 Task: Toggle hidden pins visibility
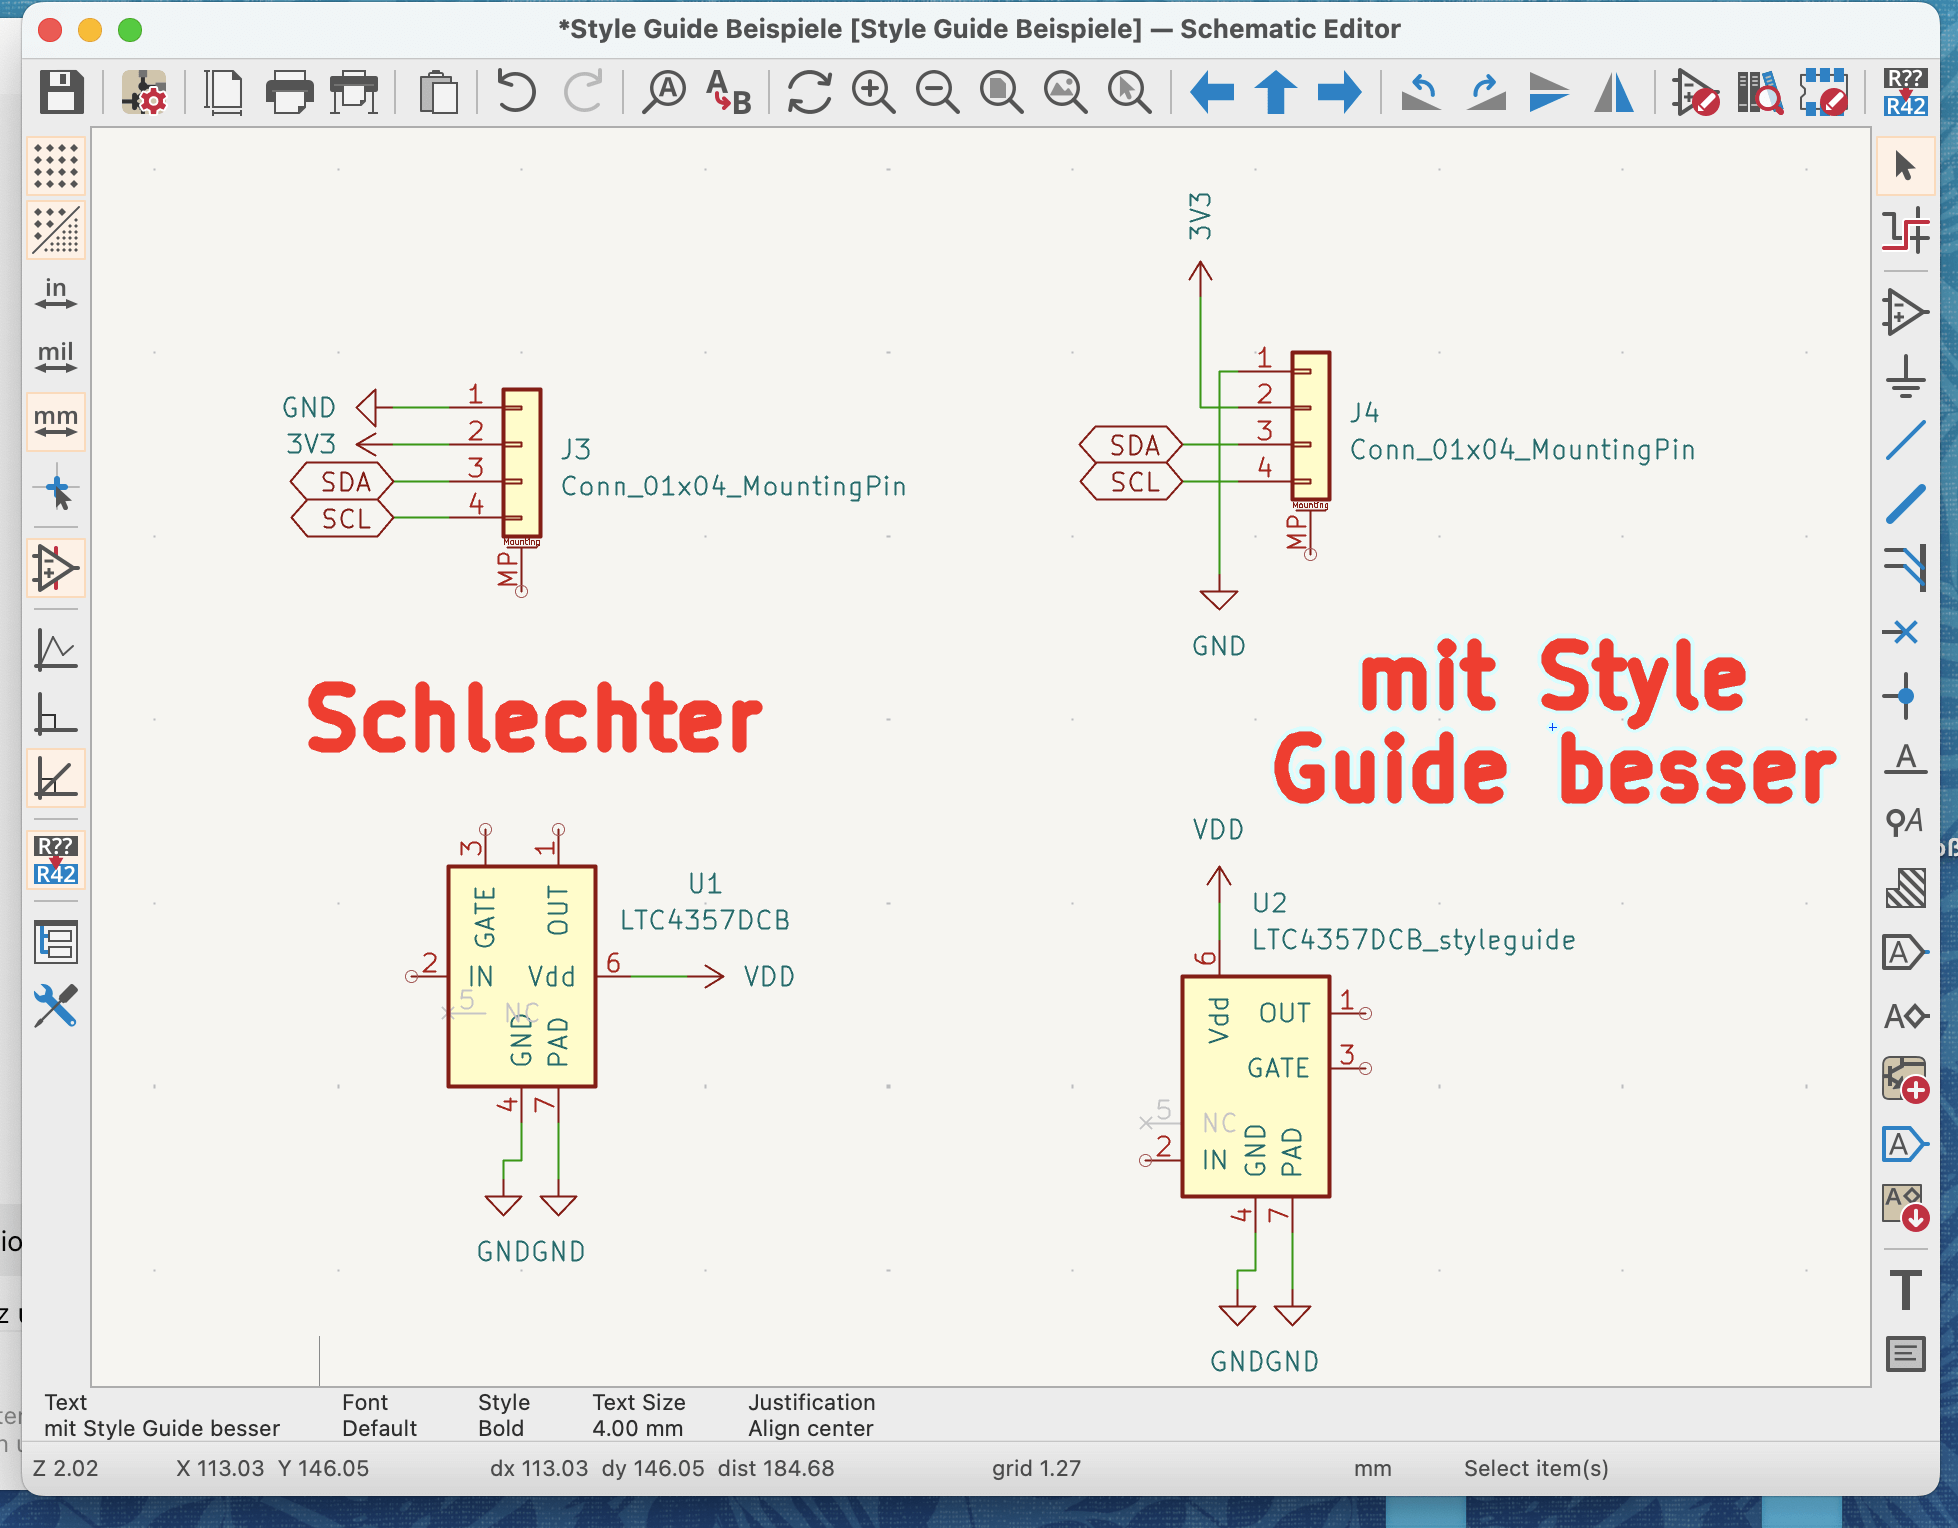pos(56,568)
